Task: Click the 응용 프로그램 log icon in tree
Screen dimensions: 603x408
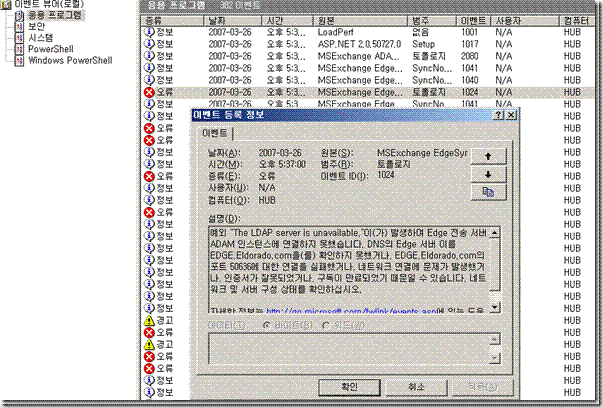Action: [20, 16]
